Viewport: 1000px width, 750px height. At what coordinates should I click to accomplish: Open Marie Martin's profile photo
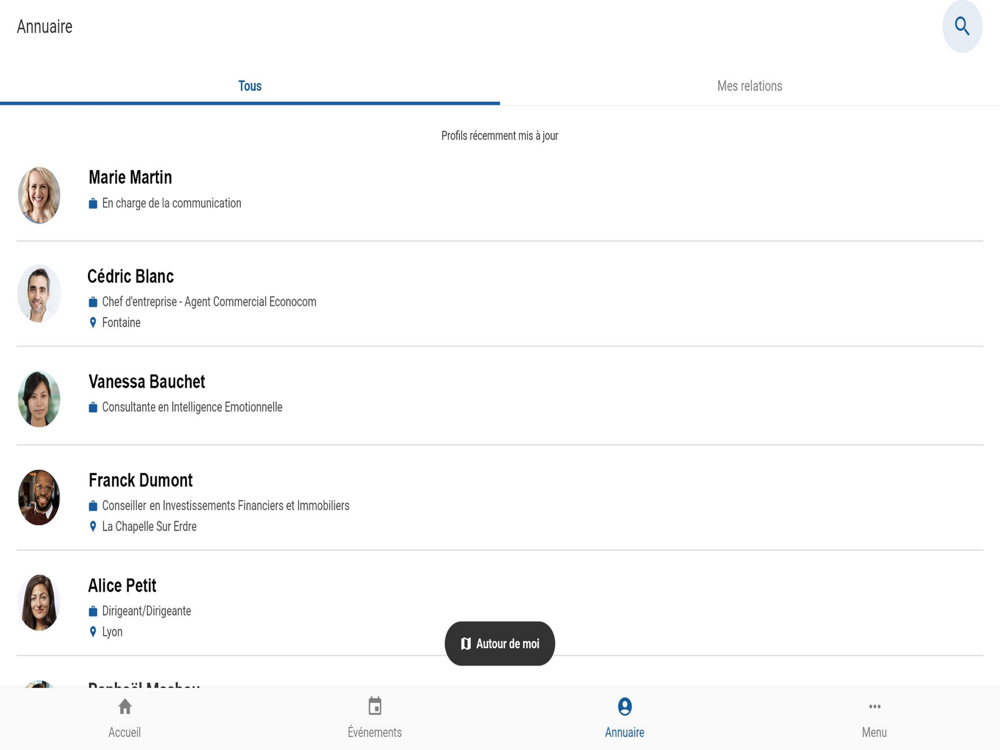coord(39,195)
